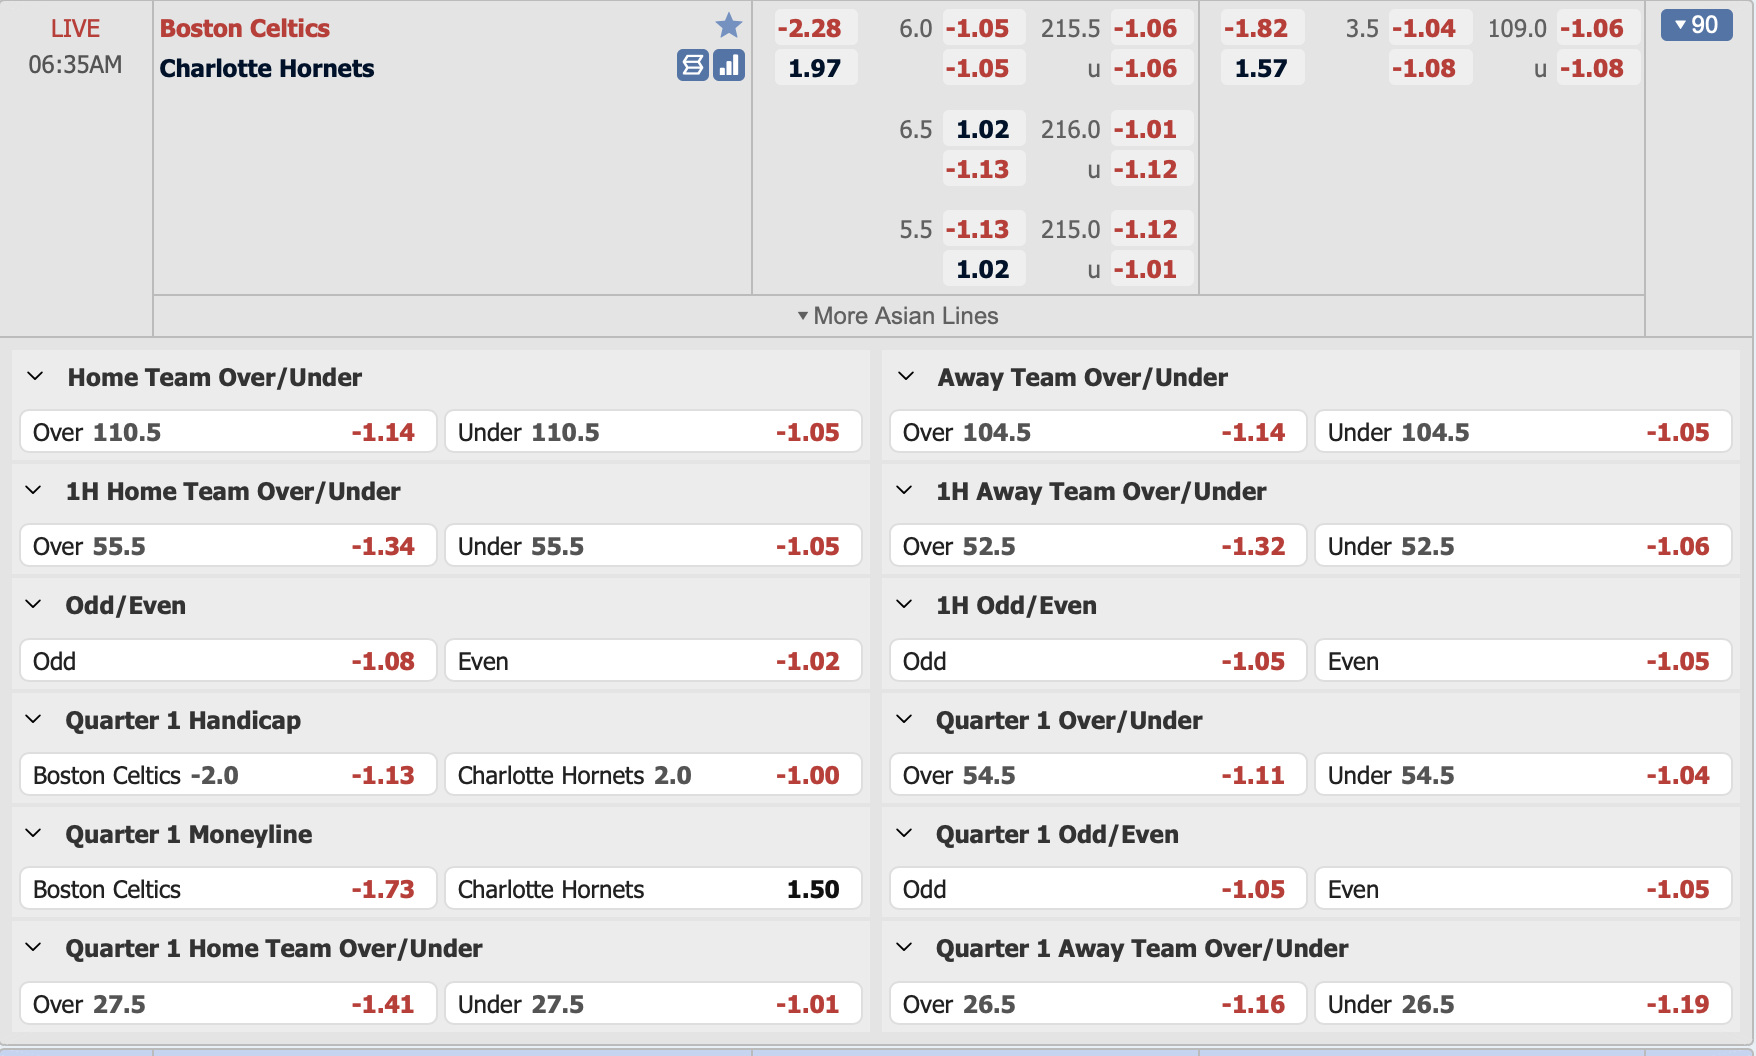
Task: Pick Even in the 1H Odd/Even market
Action: 1523,661
